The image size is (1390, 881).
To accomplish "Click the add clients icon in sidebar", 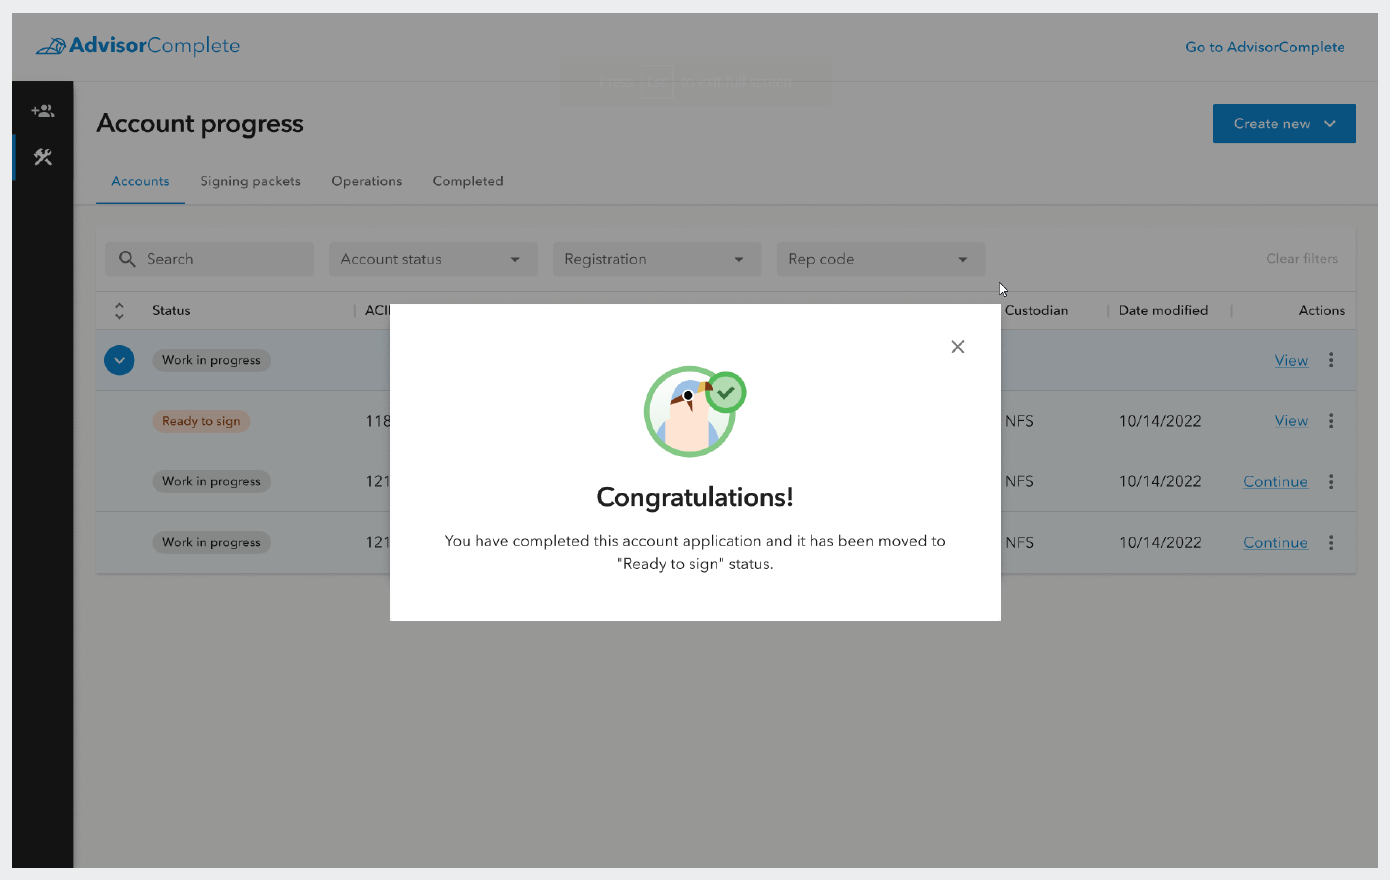I will 42,111.
